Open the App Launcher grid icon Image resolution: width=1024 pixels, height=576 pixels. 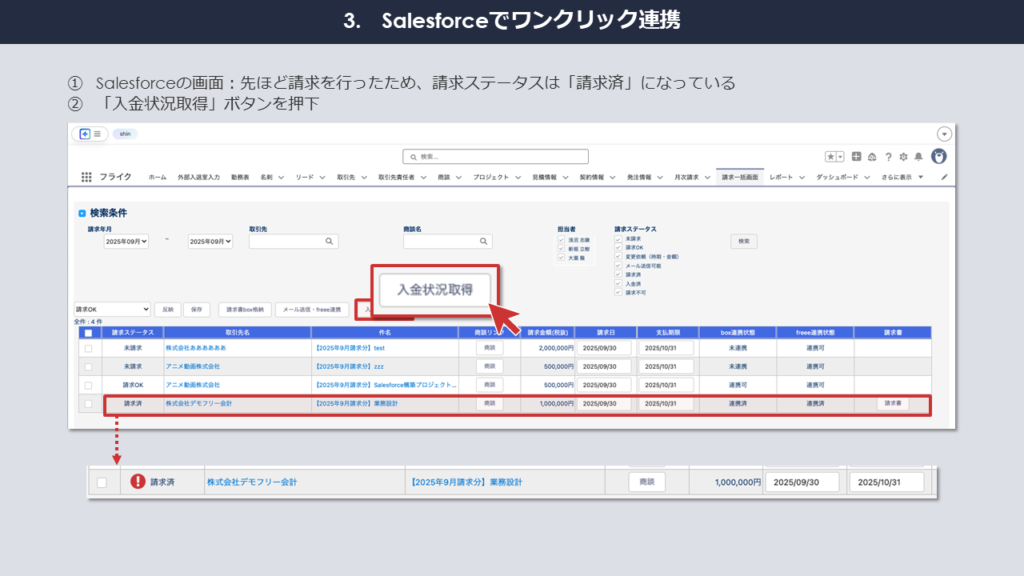[x=87, y=177]
